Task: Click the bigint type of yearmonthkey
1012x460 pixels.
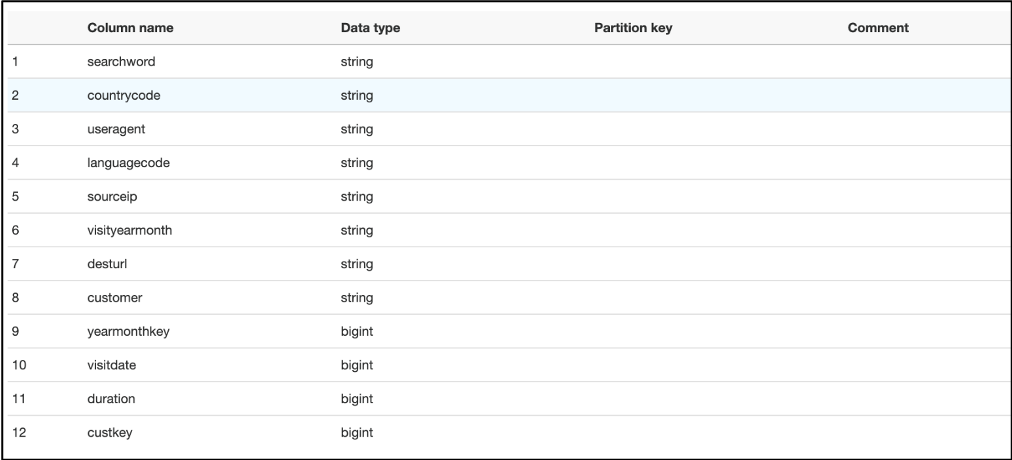Action: point(357,332)
